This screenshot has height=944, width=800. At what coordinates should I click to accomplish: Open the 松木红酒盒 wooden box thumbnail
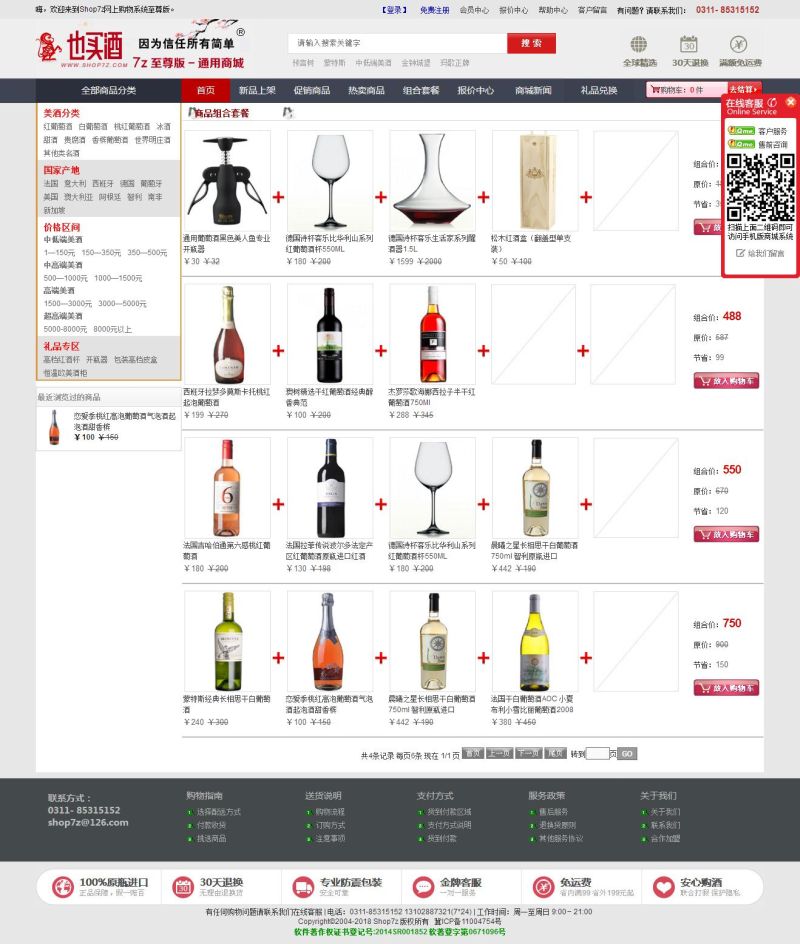click(x=535, y=181)
